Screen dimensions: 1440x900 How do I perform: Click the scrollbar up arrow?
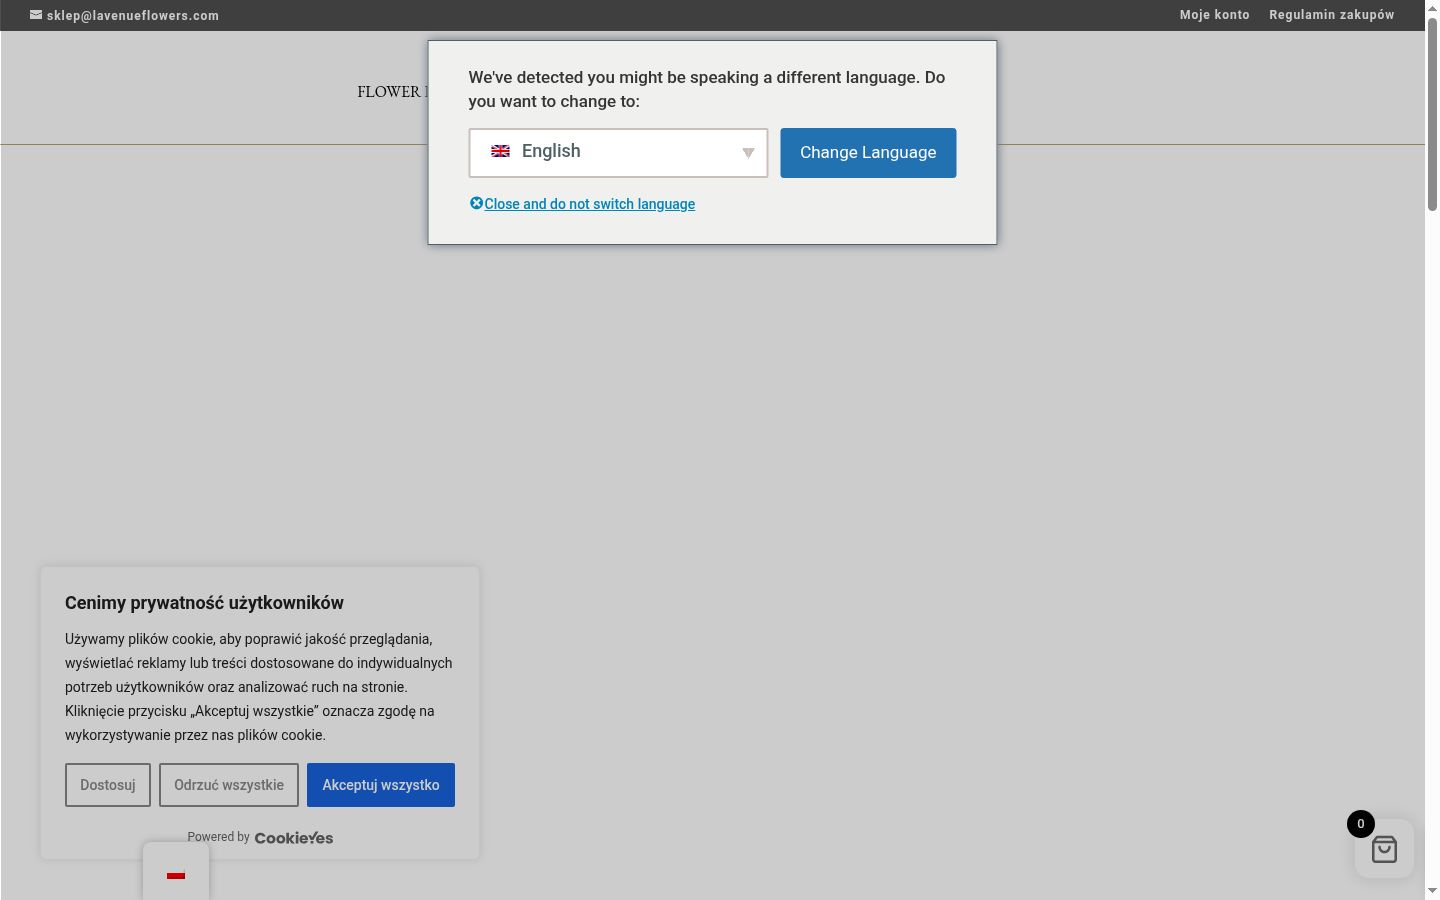1432,8
